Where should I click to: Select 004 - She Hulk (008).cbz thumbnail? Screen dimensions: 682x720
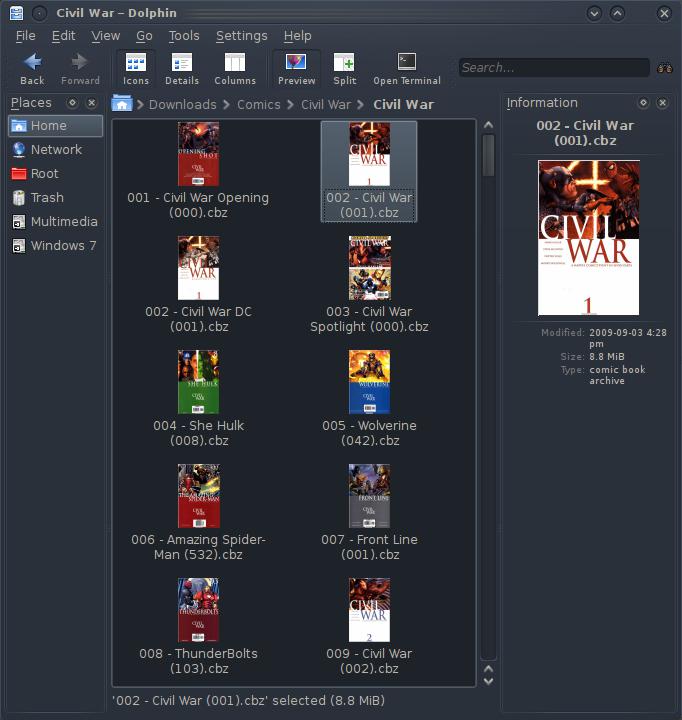pyautogui.click(x=198, y=382)
